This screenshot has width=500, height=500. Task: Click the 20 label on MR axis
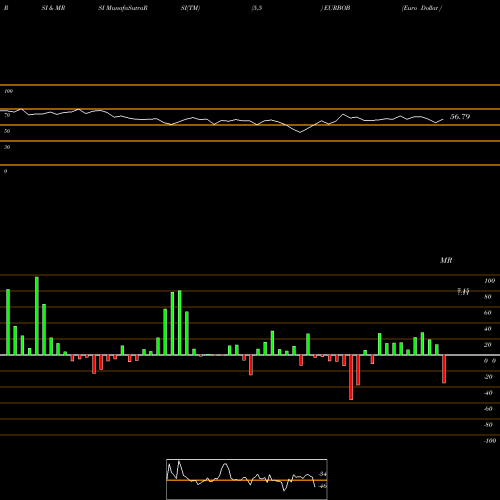488,345
